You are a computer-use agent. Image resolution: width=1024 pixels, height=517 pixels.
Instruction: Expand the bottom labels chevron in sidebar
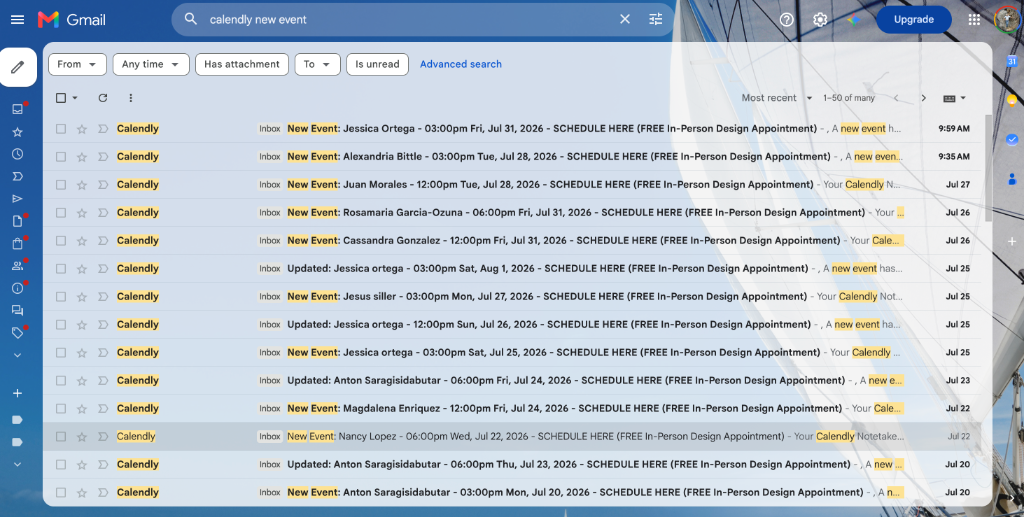pos(18,464)
